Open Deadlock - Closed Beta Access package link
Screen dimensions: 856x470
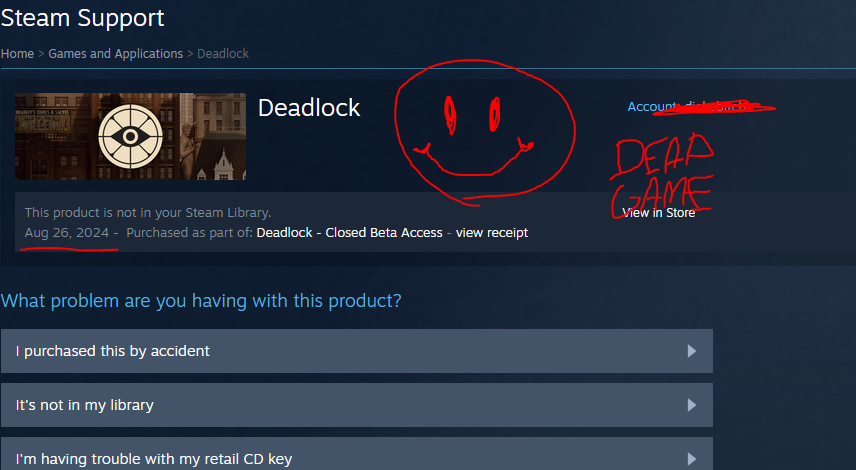pyautogui.click(x=349, y=233)
